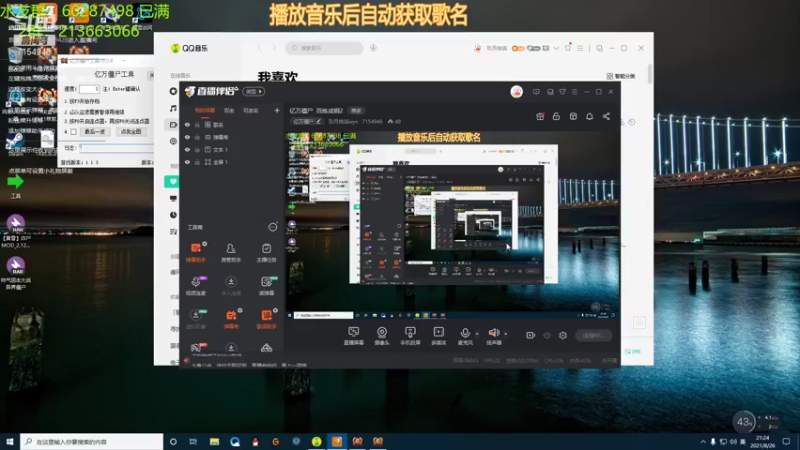Open 直播伴侣 settings gear

pos(563,335)
